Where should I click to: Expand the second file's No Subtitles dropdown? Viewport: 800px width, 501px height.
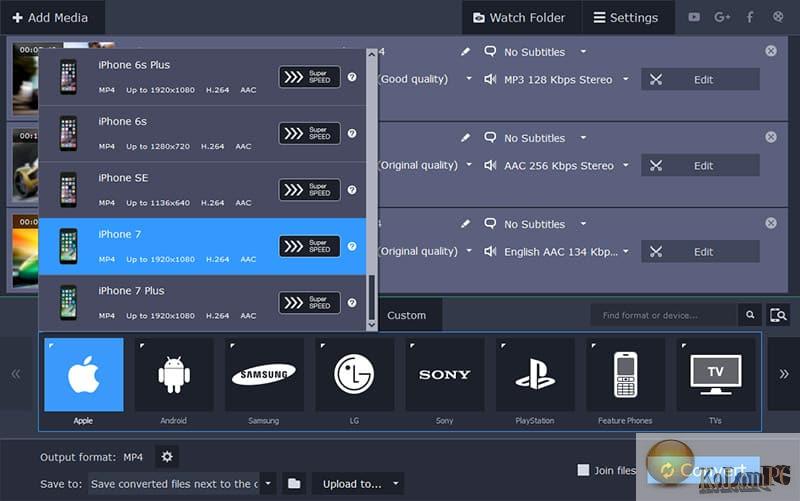[x=583, y=138]
